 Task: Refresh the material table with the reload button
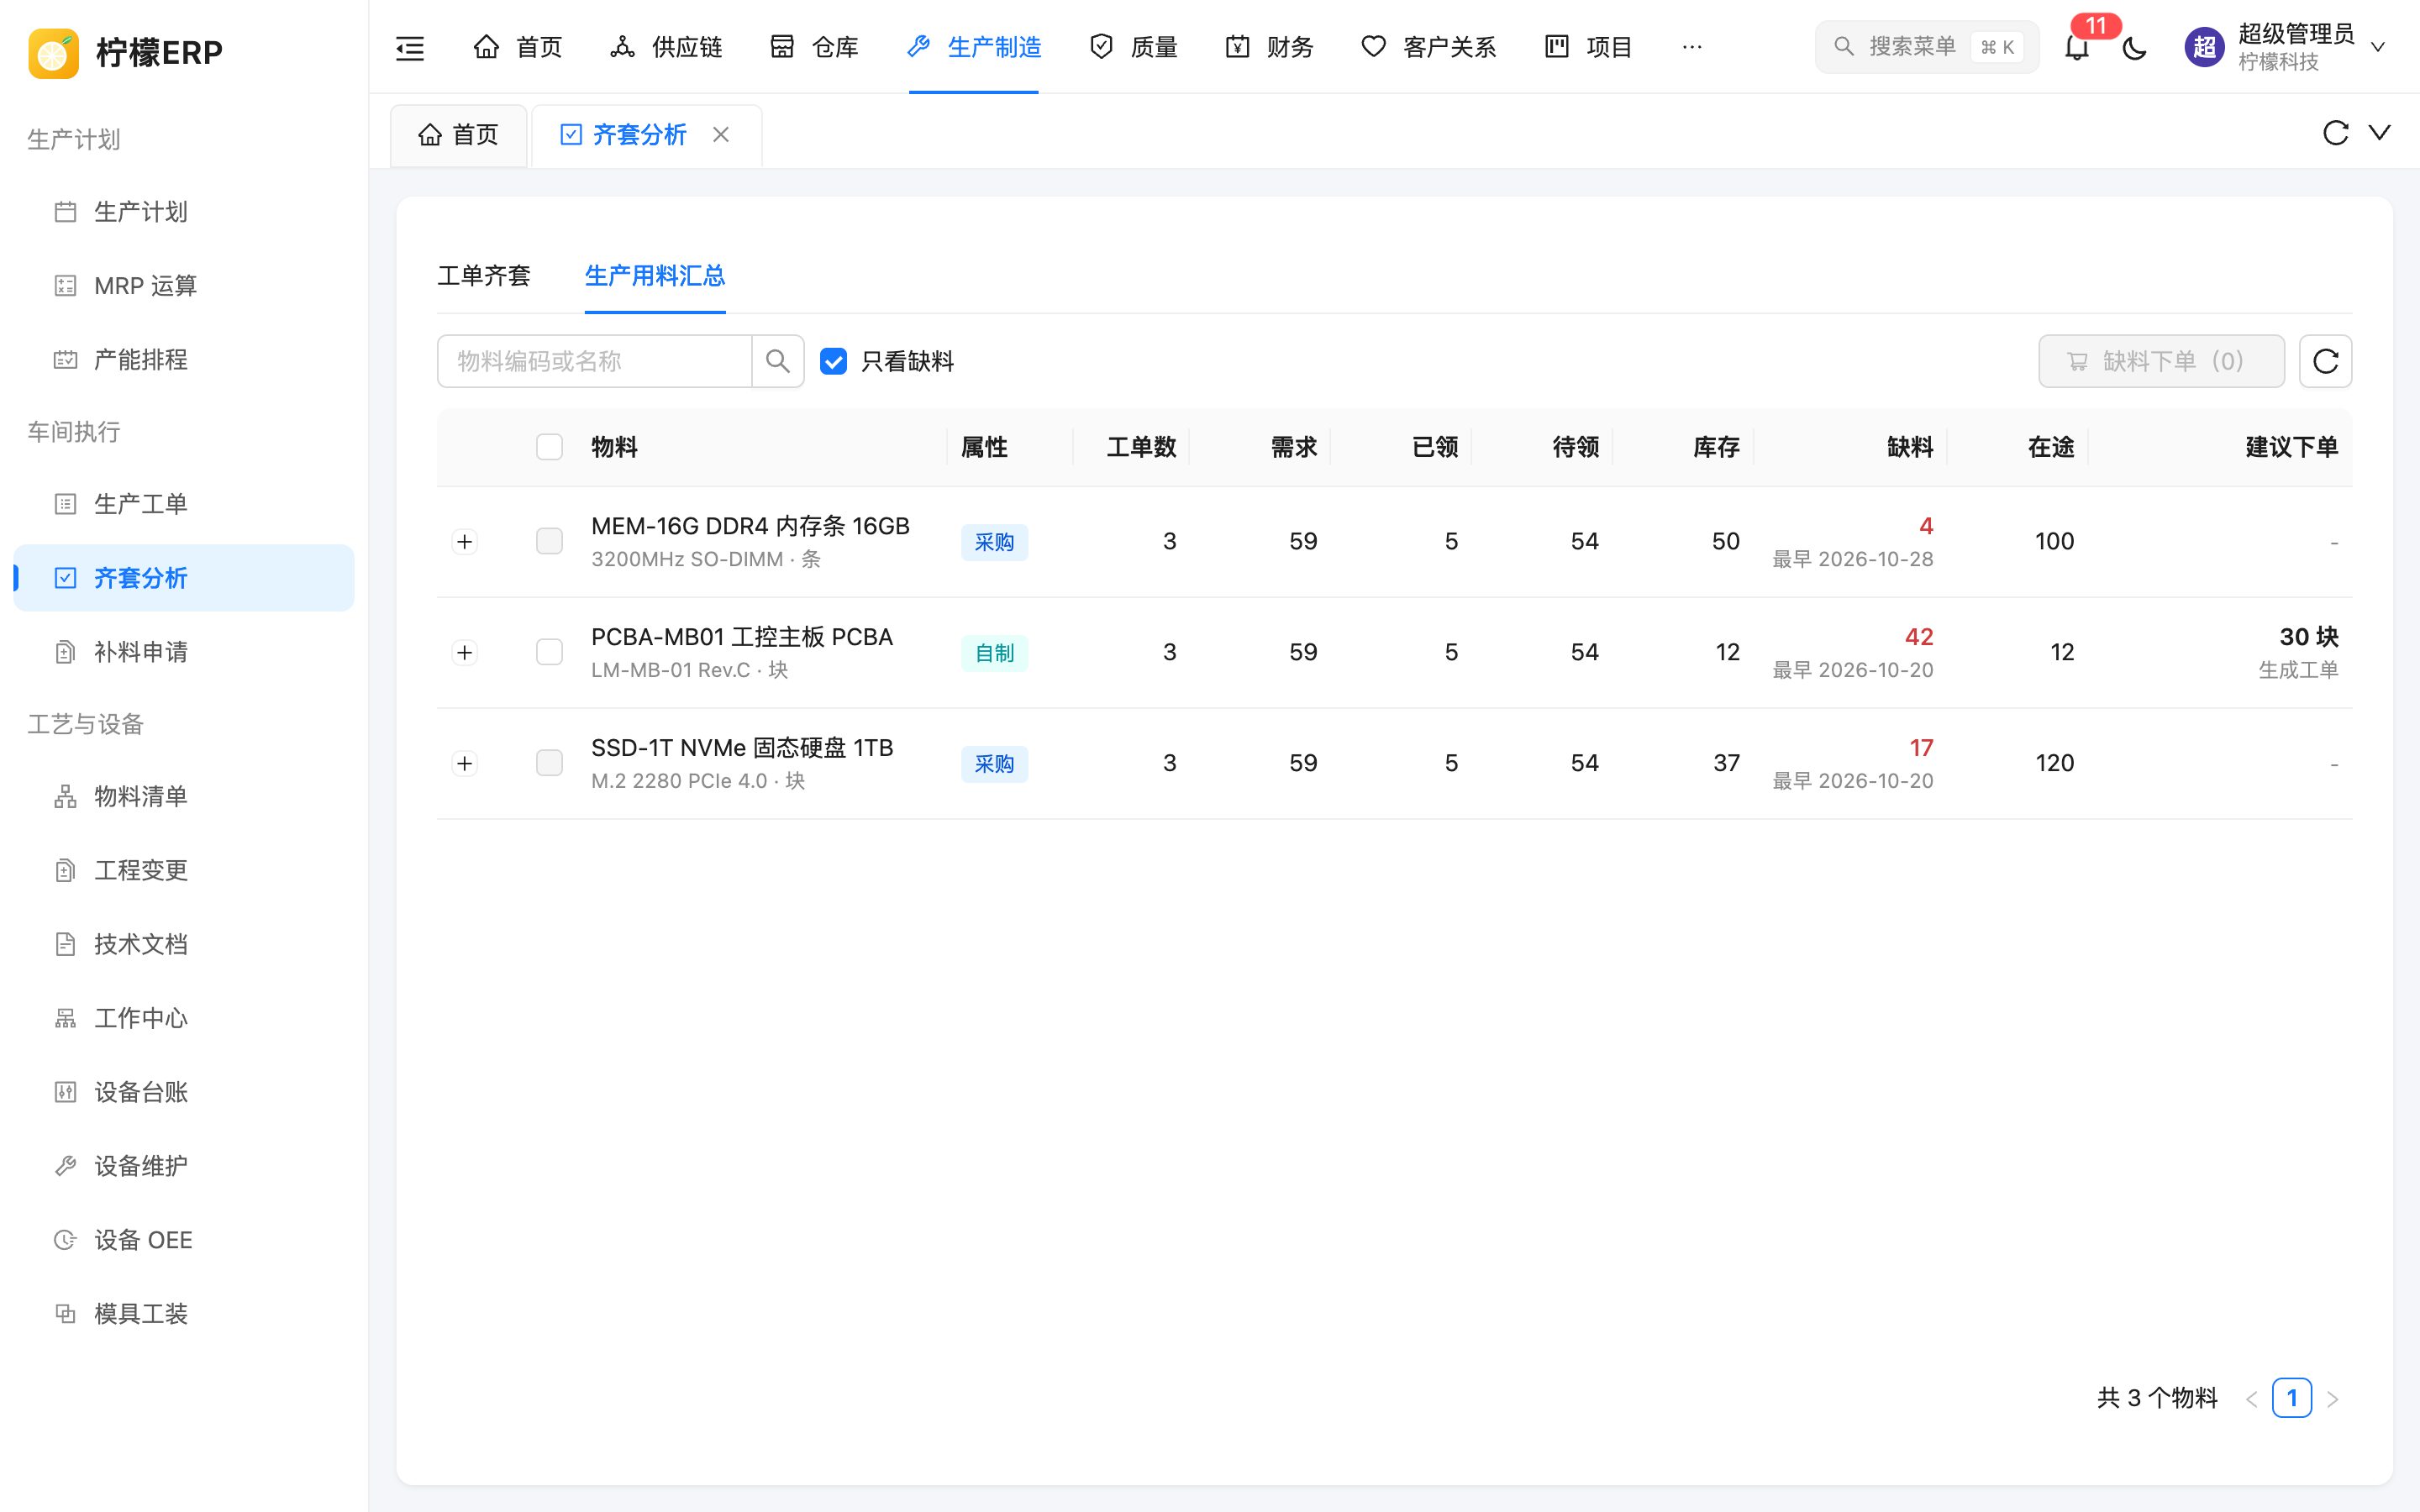coord(2325,361)
